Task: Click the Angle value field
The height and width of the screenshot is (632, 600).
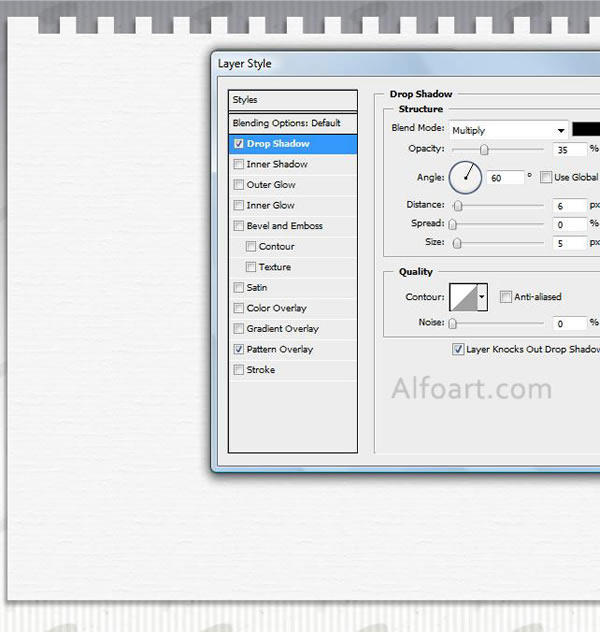Action: pyautogui.click(x=505, y=178)
